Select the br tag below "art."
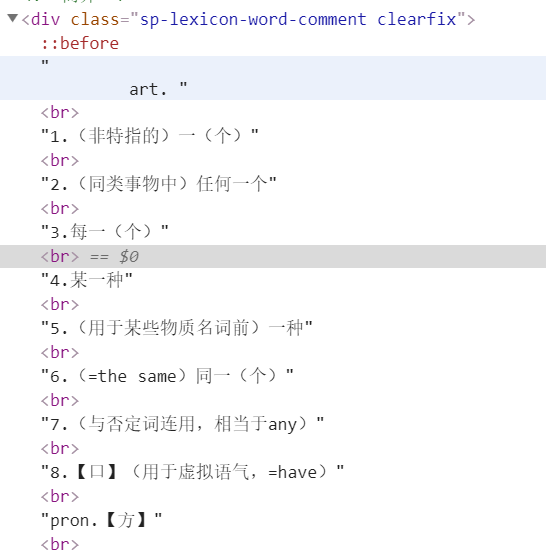546x556 pixels. (x=60, y=112)
